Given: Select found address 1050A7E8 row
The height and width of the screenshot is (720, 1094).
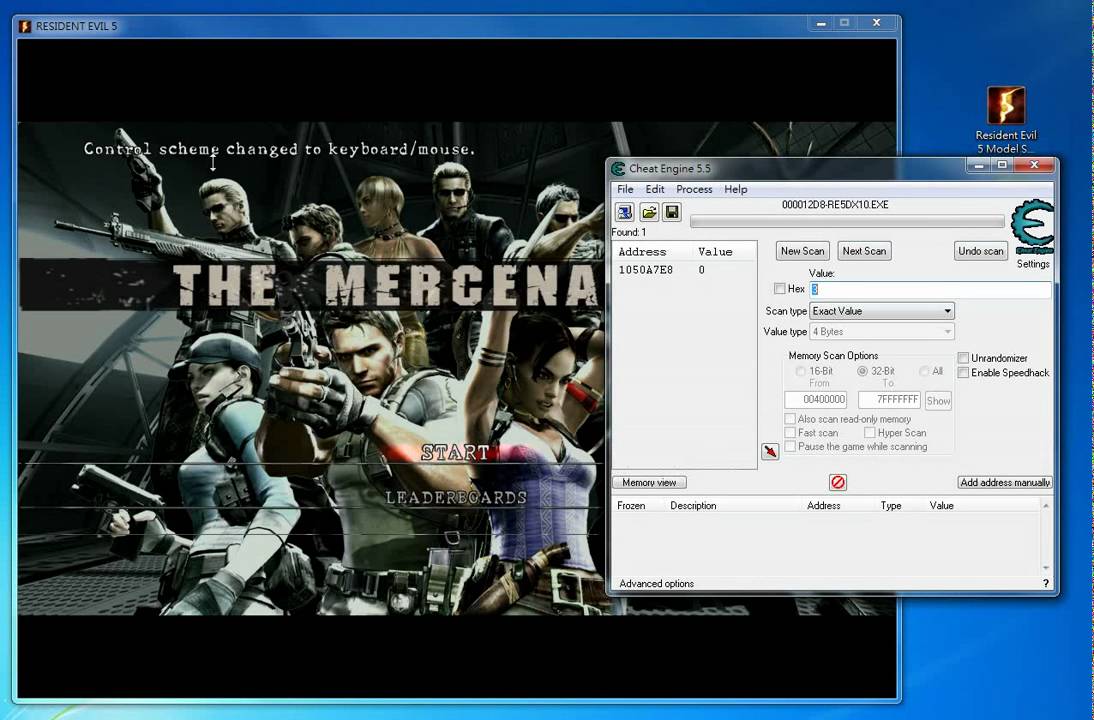Looking at the screenshot, I should (684, 270).
